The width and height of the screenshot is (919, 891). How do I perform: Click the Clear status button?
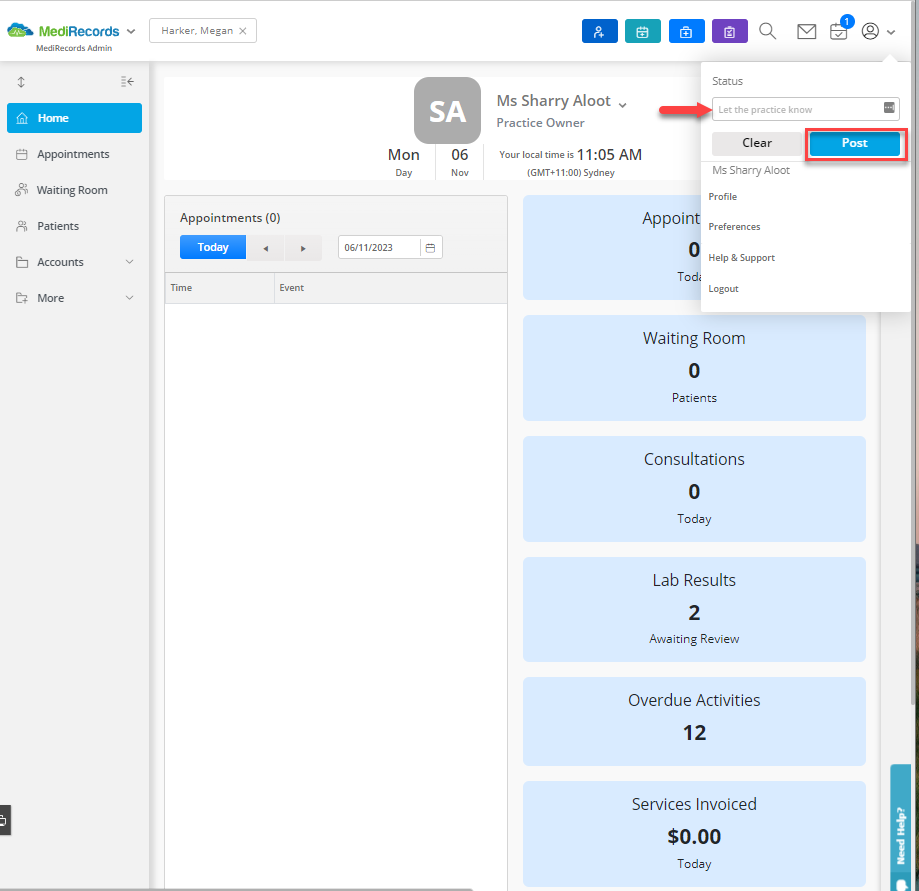click(757, 143)
